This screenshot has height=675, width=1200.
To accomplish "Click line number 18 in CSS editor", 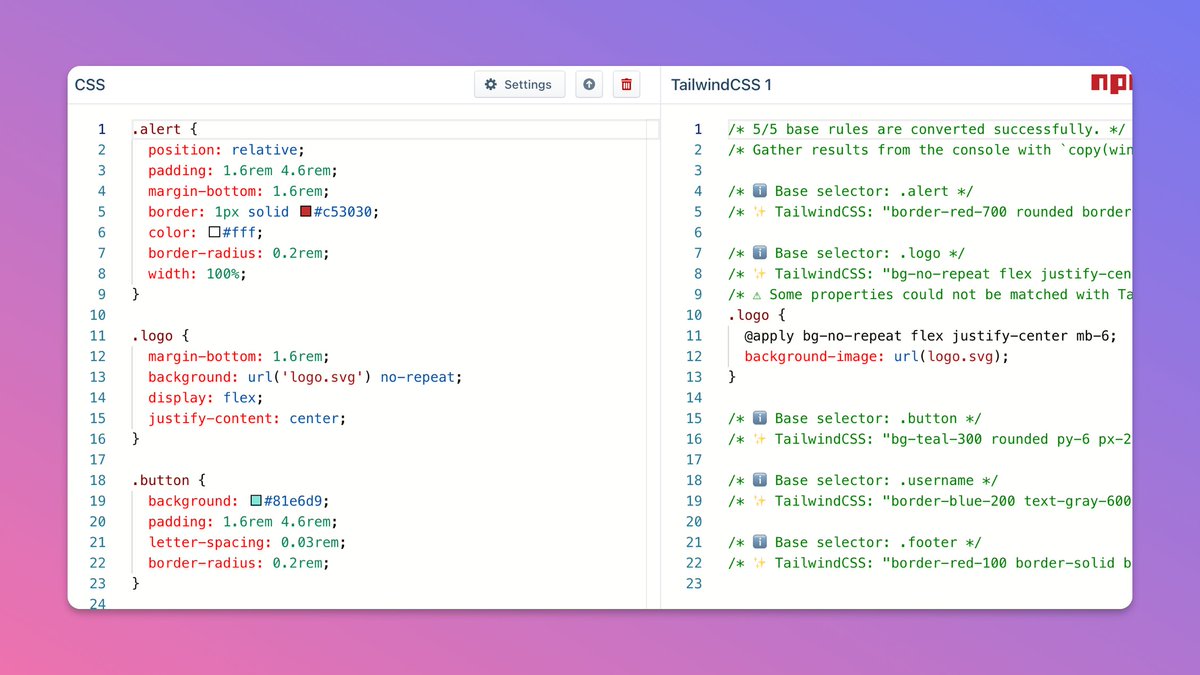I will point(97,480).
